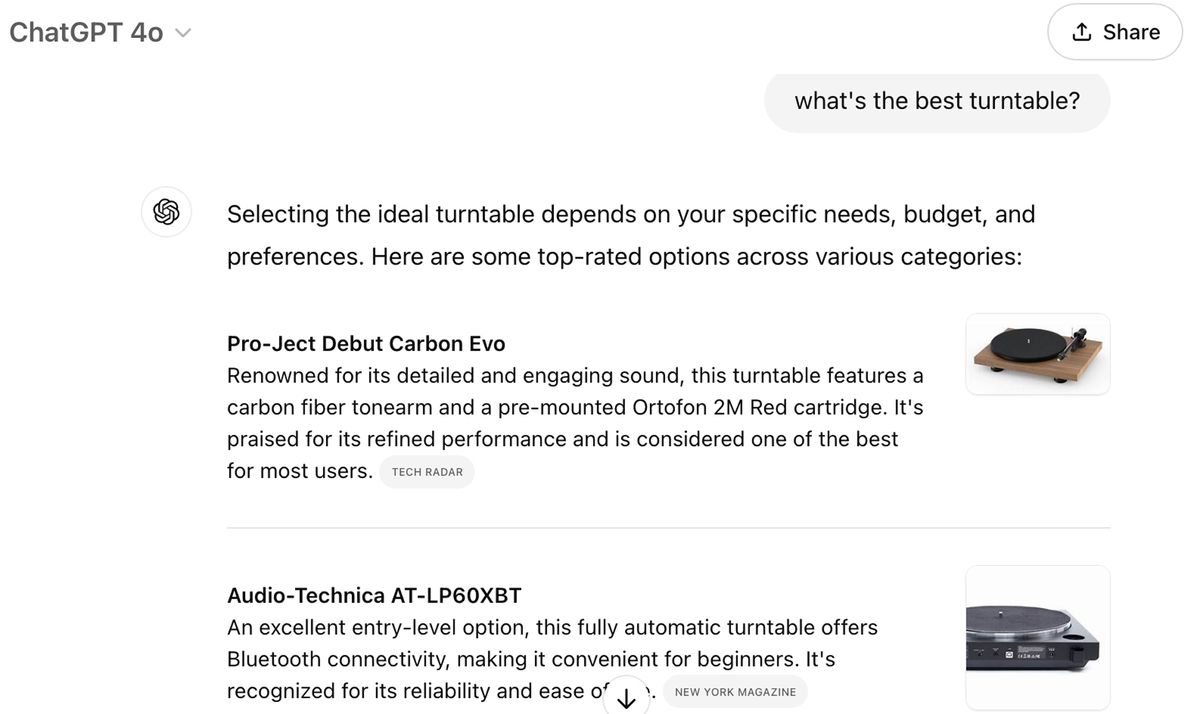Click the upload arrow icon in Share
The image size is (1200, 714).
tap(1081, 32)
